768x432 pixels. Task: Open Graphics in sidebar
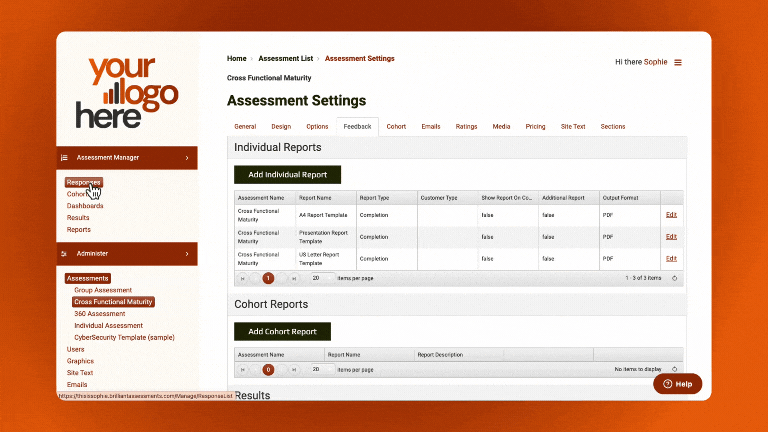pos(80,361)
